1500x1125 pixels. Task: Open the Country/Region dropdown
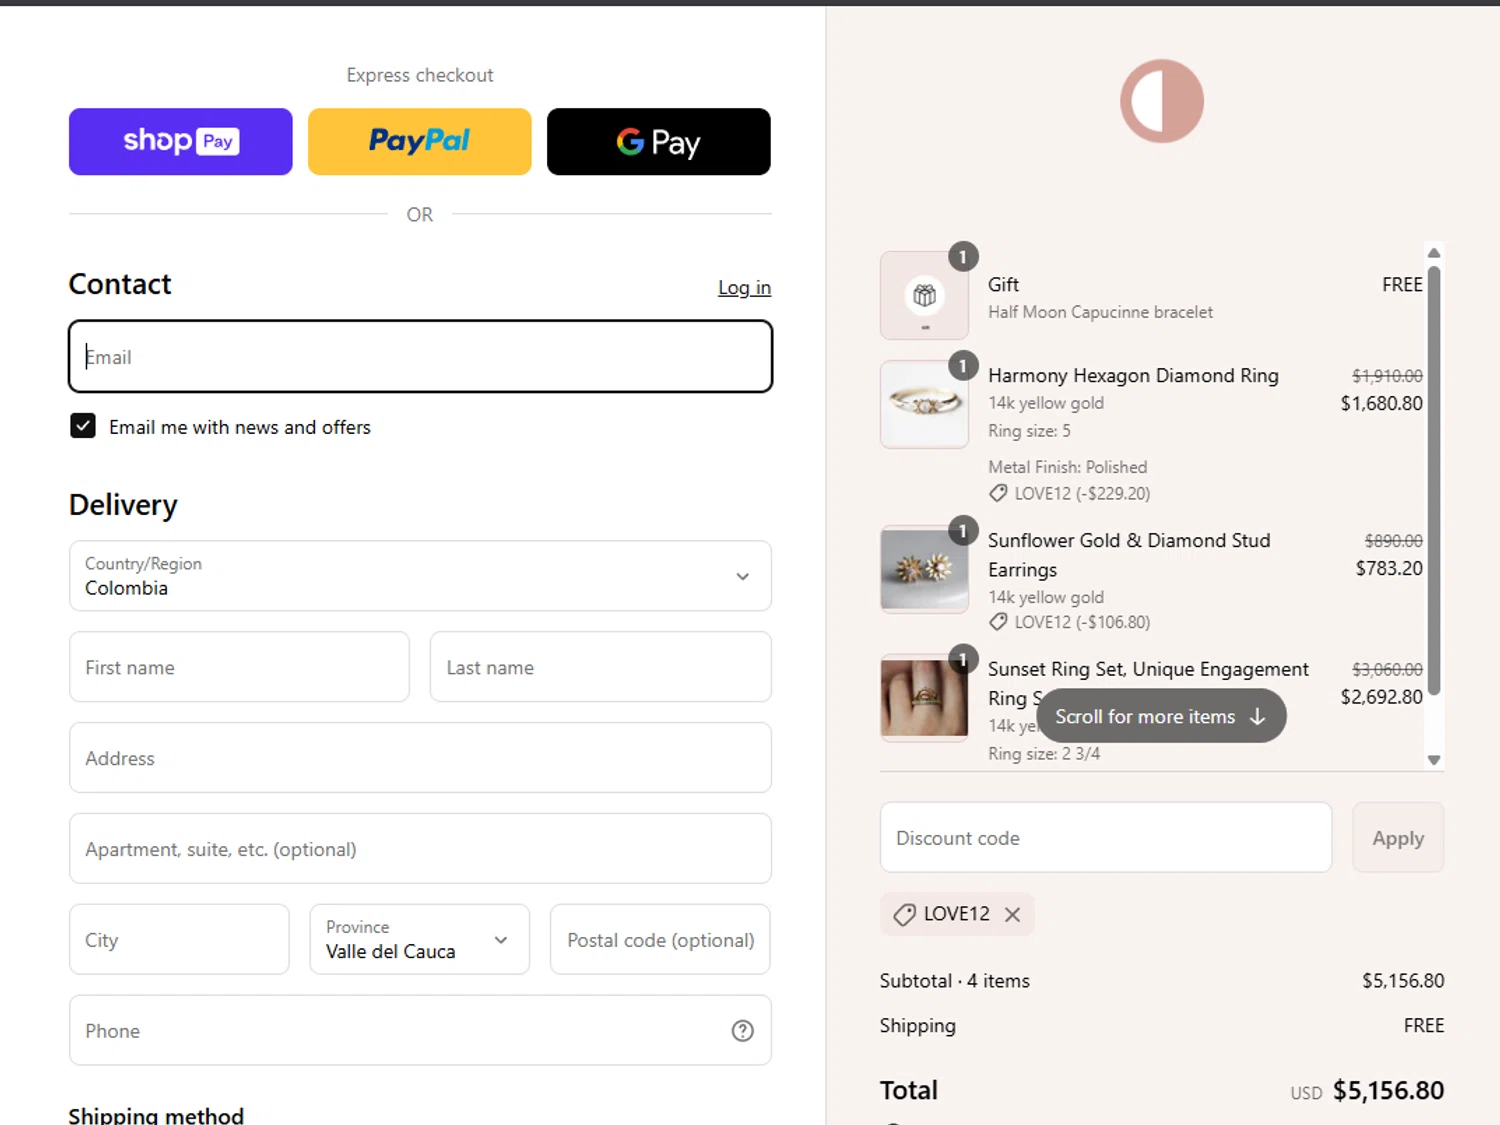pyautogui.click(x=420, y=576)
